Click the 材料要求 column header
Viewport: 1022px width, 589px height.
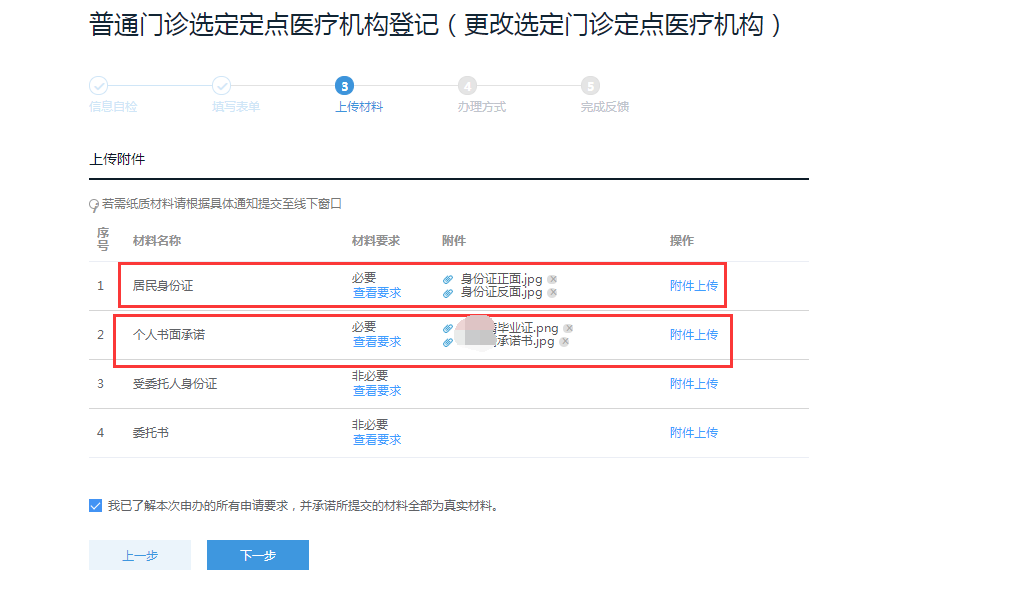(376, 240)
